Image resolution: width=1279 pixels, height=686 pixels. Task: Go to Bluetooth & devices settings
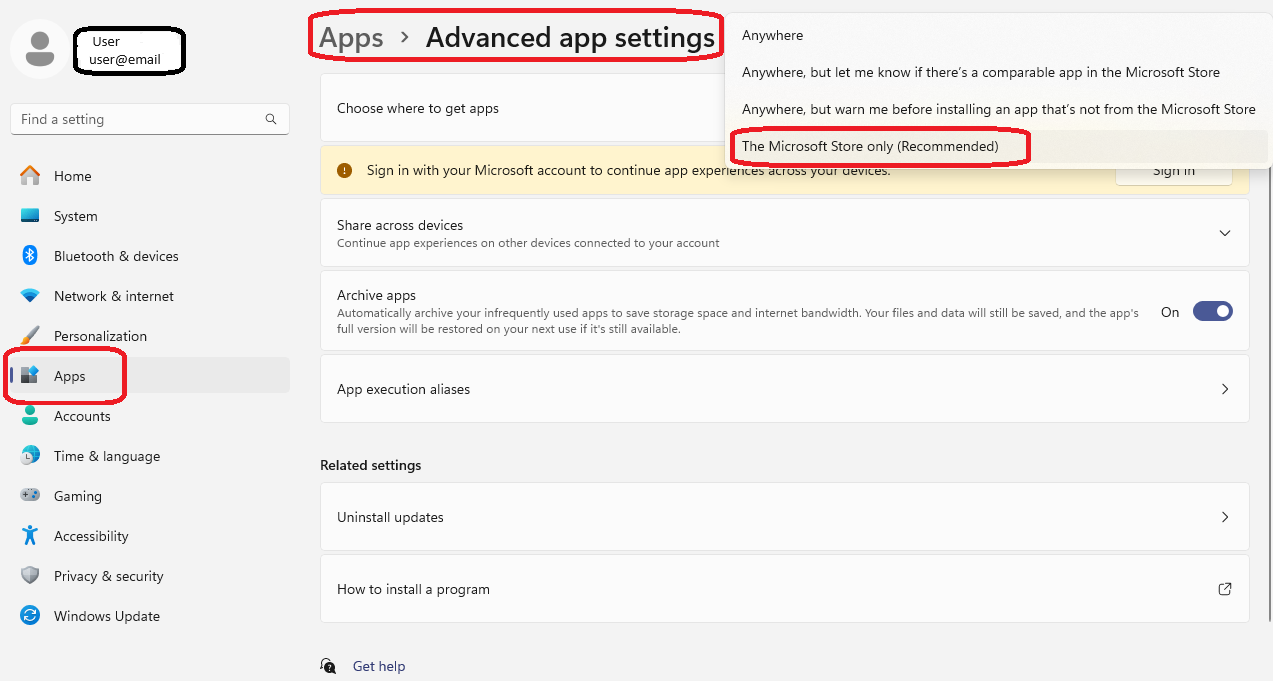(150, 256)
